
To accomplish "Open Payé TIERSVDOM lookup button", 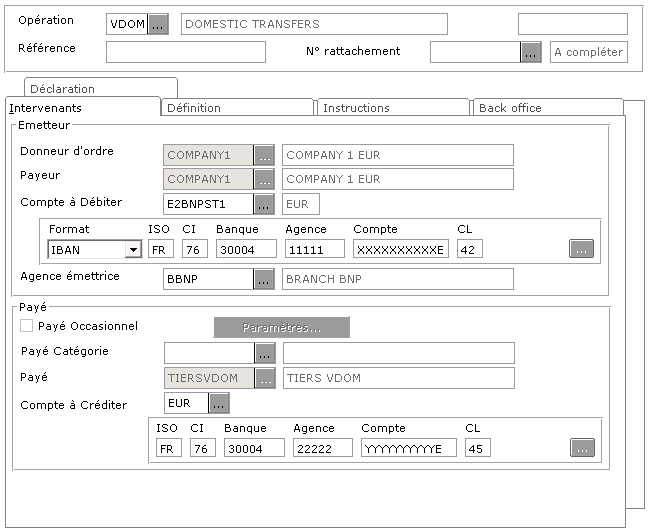I will coord(264,378).
